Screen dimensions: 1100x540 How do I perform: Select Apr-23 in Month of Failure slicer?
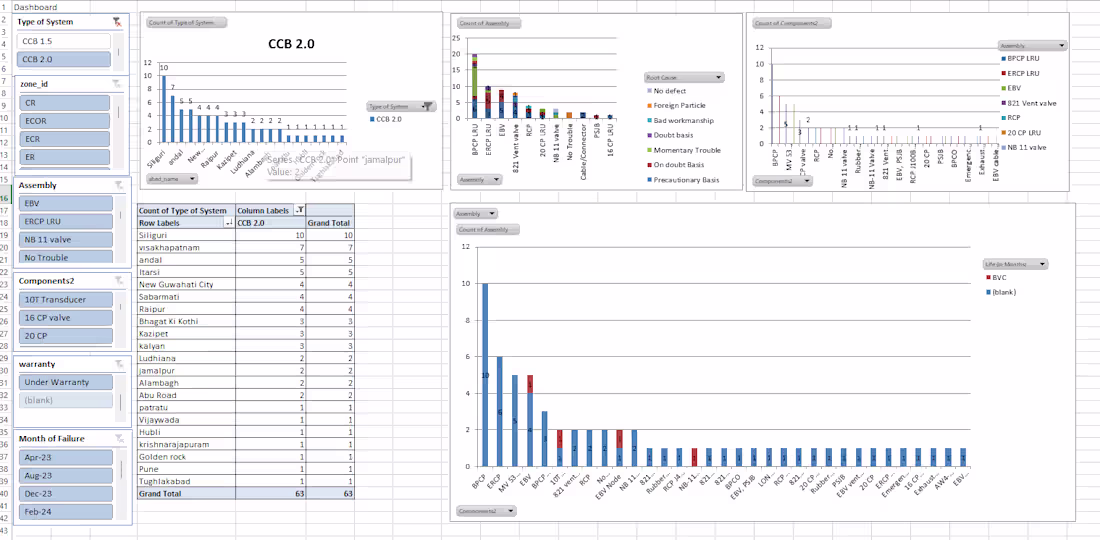pos(66,457)
